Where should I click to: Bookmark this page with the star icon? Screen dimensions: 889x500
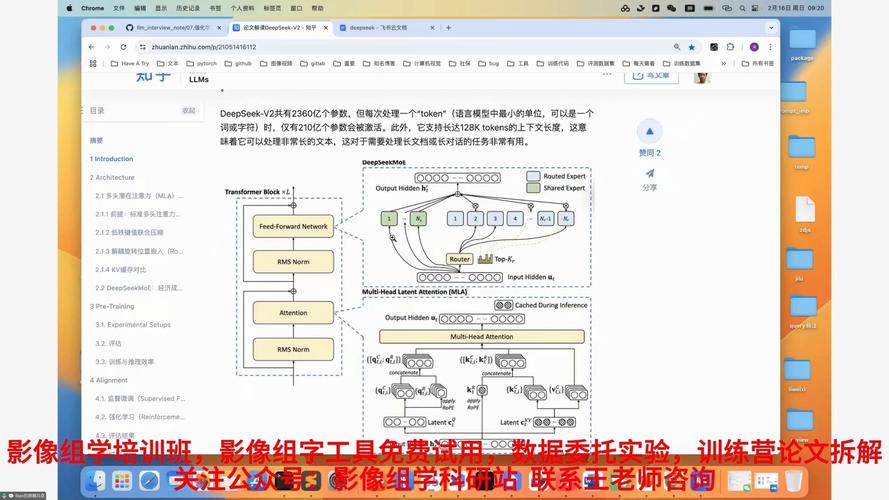tap(692, 47)
